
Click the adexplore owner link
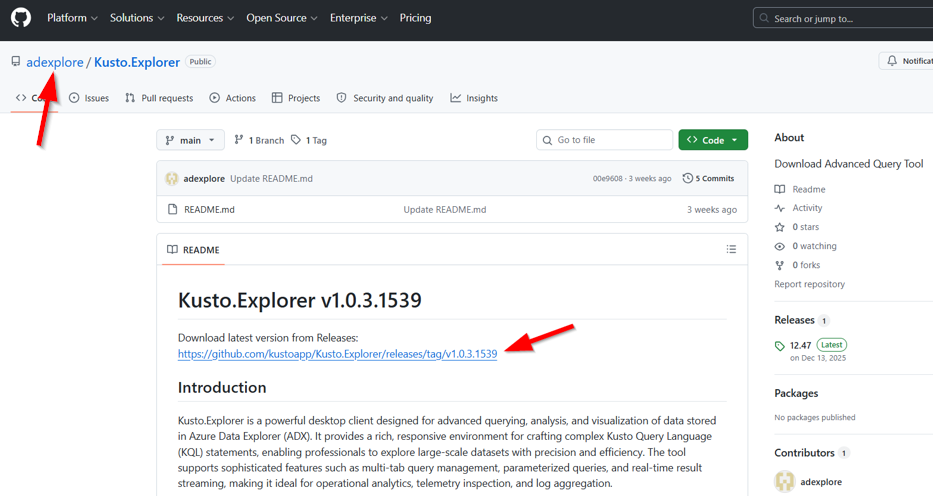tap(55, 62)
